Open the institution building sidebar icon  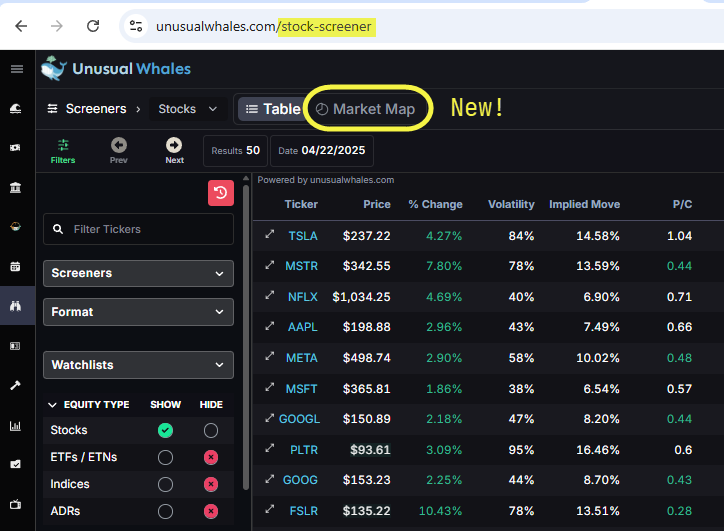pyautogui.click(x=15, y=187)
